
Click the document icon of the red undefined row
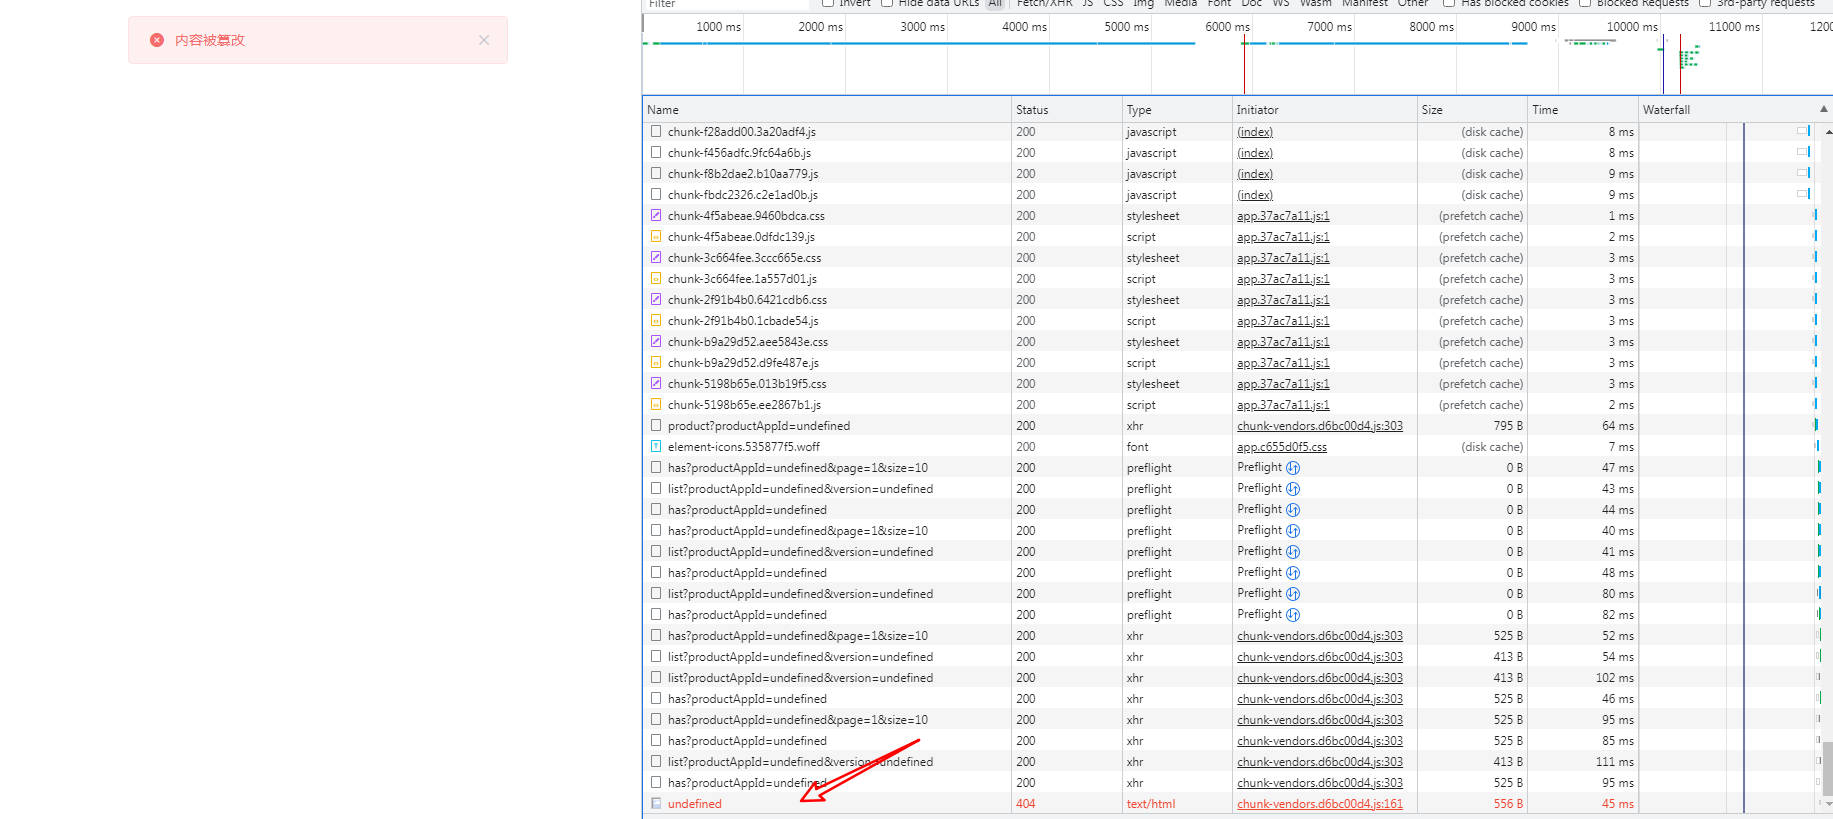coord(656,803)
